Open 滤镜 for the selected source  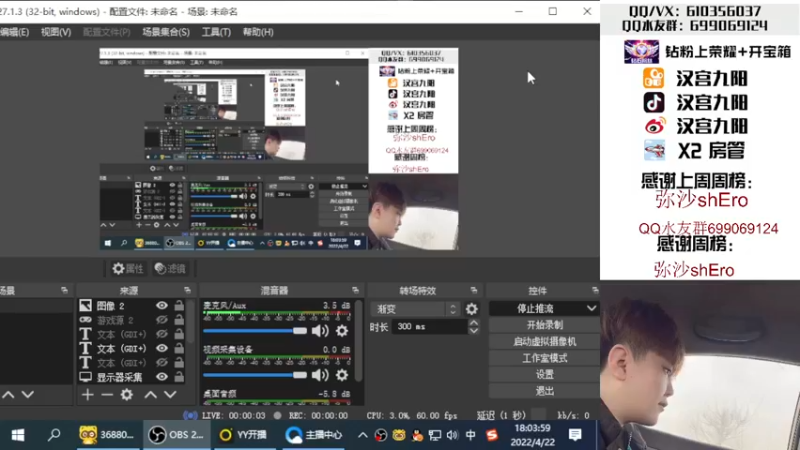pyautogui.click(x=170, y=268)
